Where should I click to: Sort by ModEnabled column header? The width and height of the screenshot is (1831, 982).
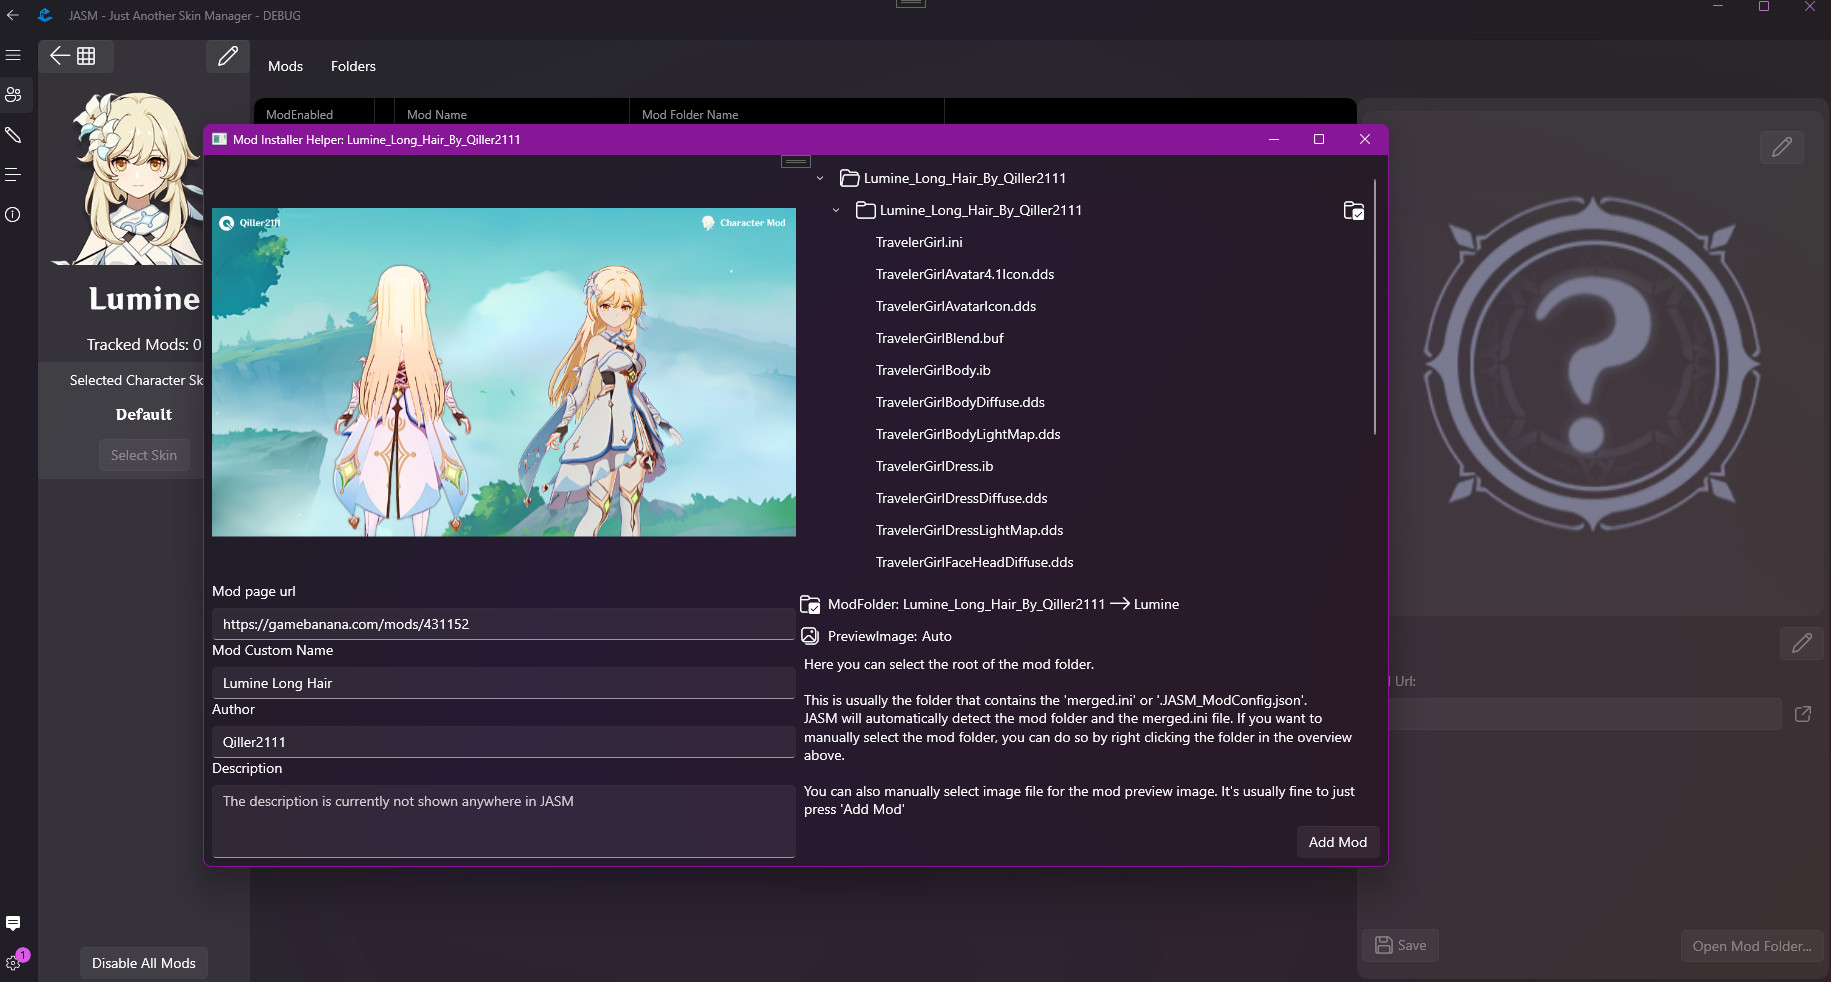coord(314,114)
